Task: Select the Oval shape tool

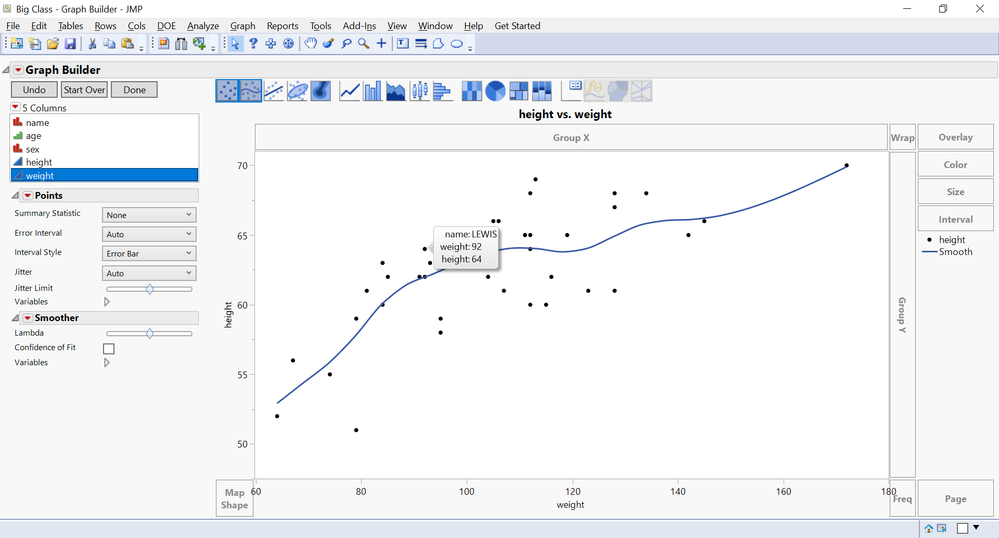Action: [x=456, y=43]
